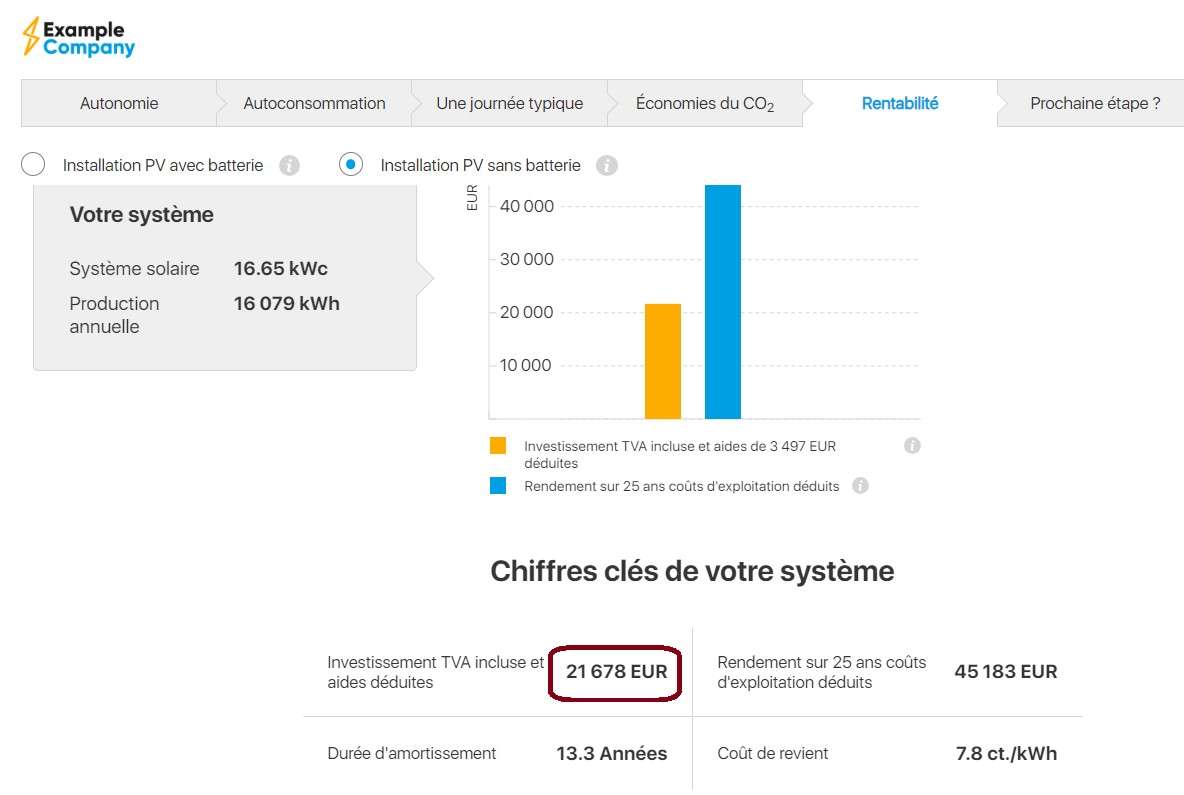Image resolution: width=1184 pixels, height=795 pixels.
Task: Click the 45 183 EUR return value
Action: pos(1005,672)
